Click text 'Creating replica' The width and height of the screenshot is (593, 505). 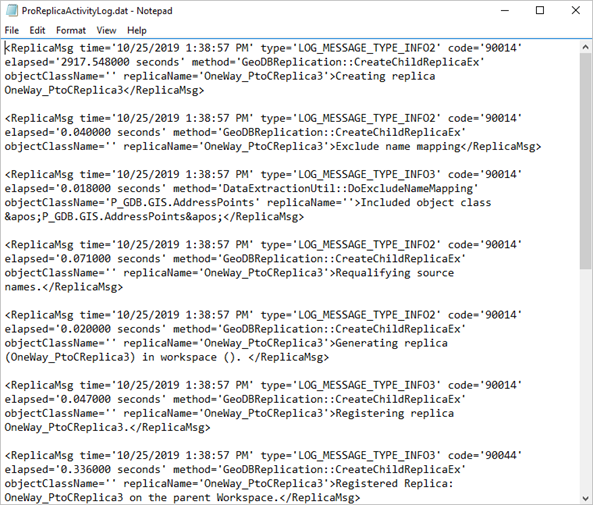click(x=385, y=76)
